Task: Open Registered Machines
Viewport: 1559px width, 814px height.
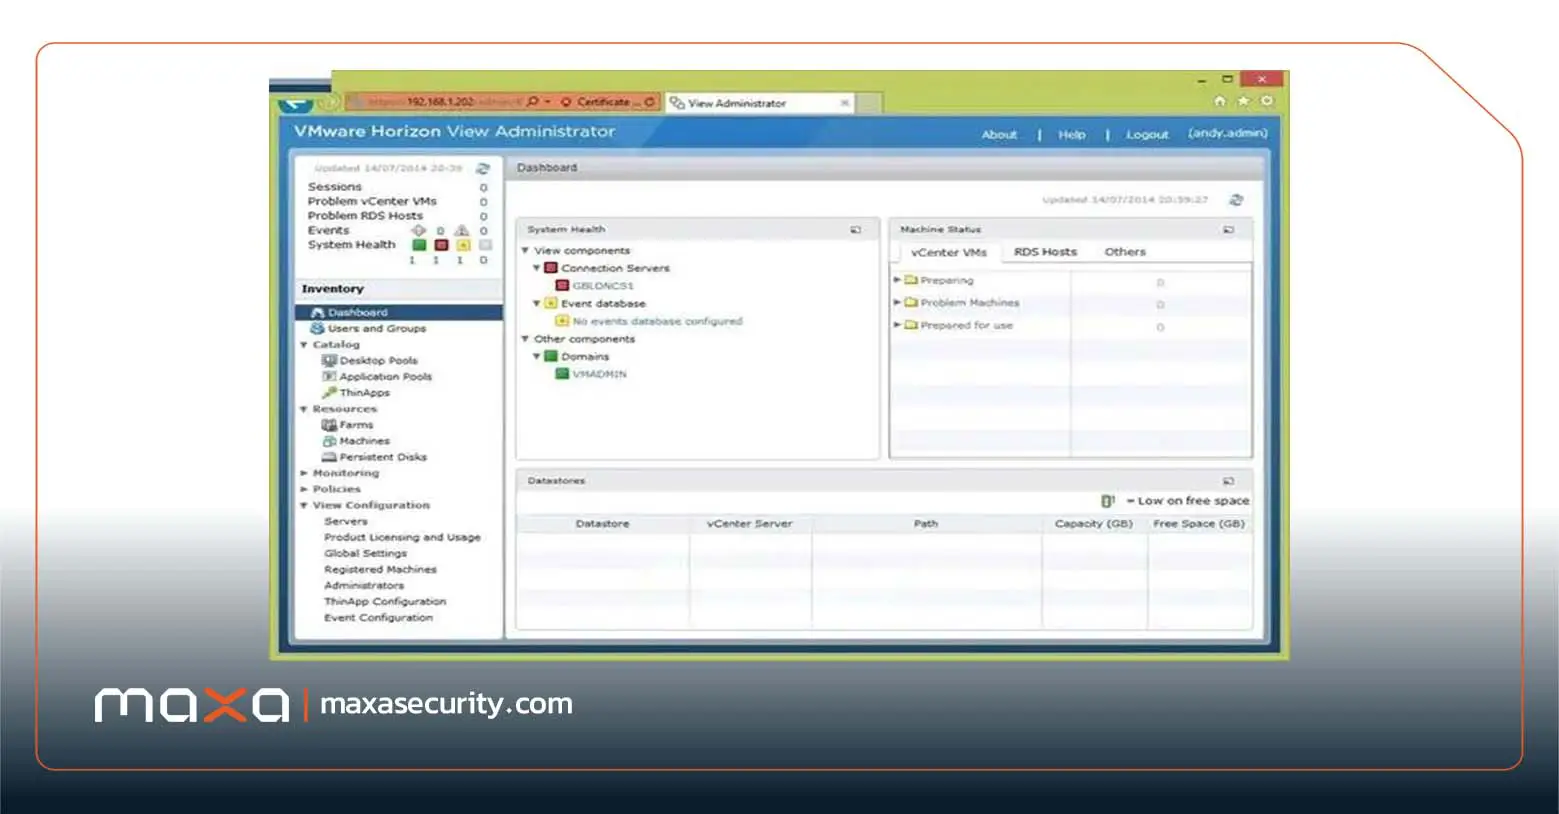Action: [x=380, y=569]
